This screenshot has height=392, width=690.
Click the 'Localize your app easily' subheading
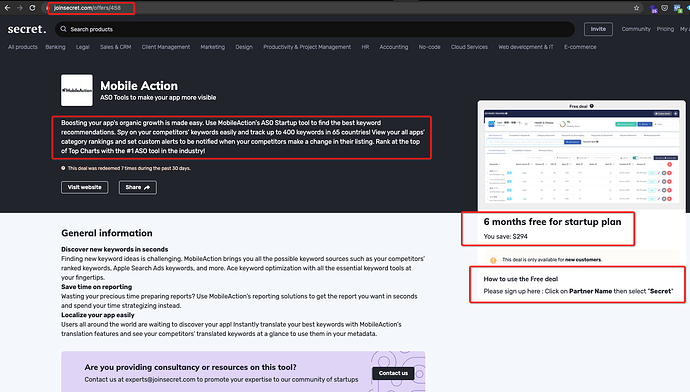98,315
